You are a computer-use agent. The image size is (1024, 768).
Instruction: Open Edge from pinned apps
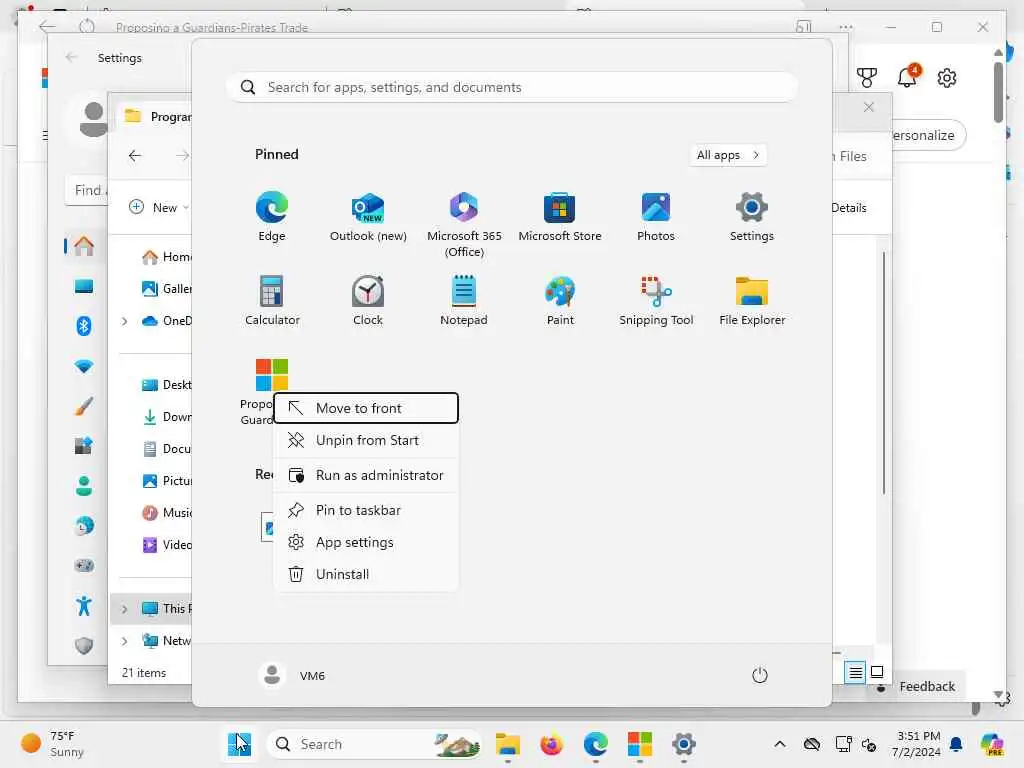(272, 217)
